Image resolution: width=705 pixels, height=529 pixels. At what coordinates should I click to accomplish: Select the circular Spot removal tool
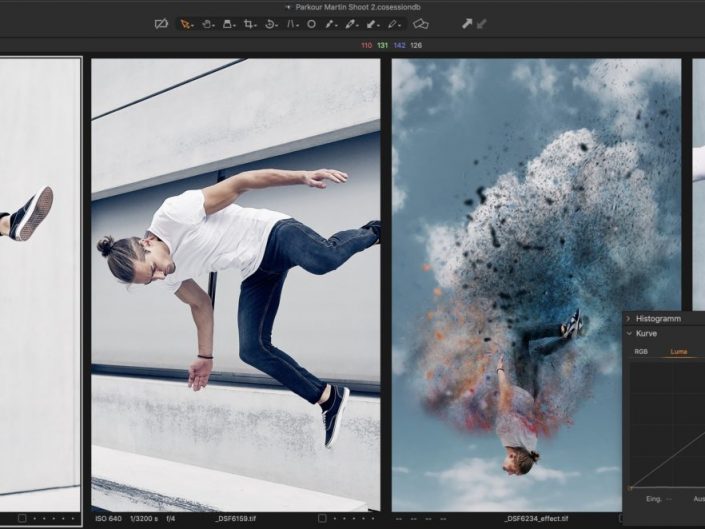(x=311, y=24)
